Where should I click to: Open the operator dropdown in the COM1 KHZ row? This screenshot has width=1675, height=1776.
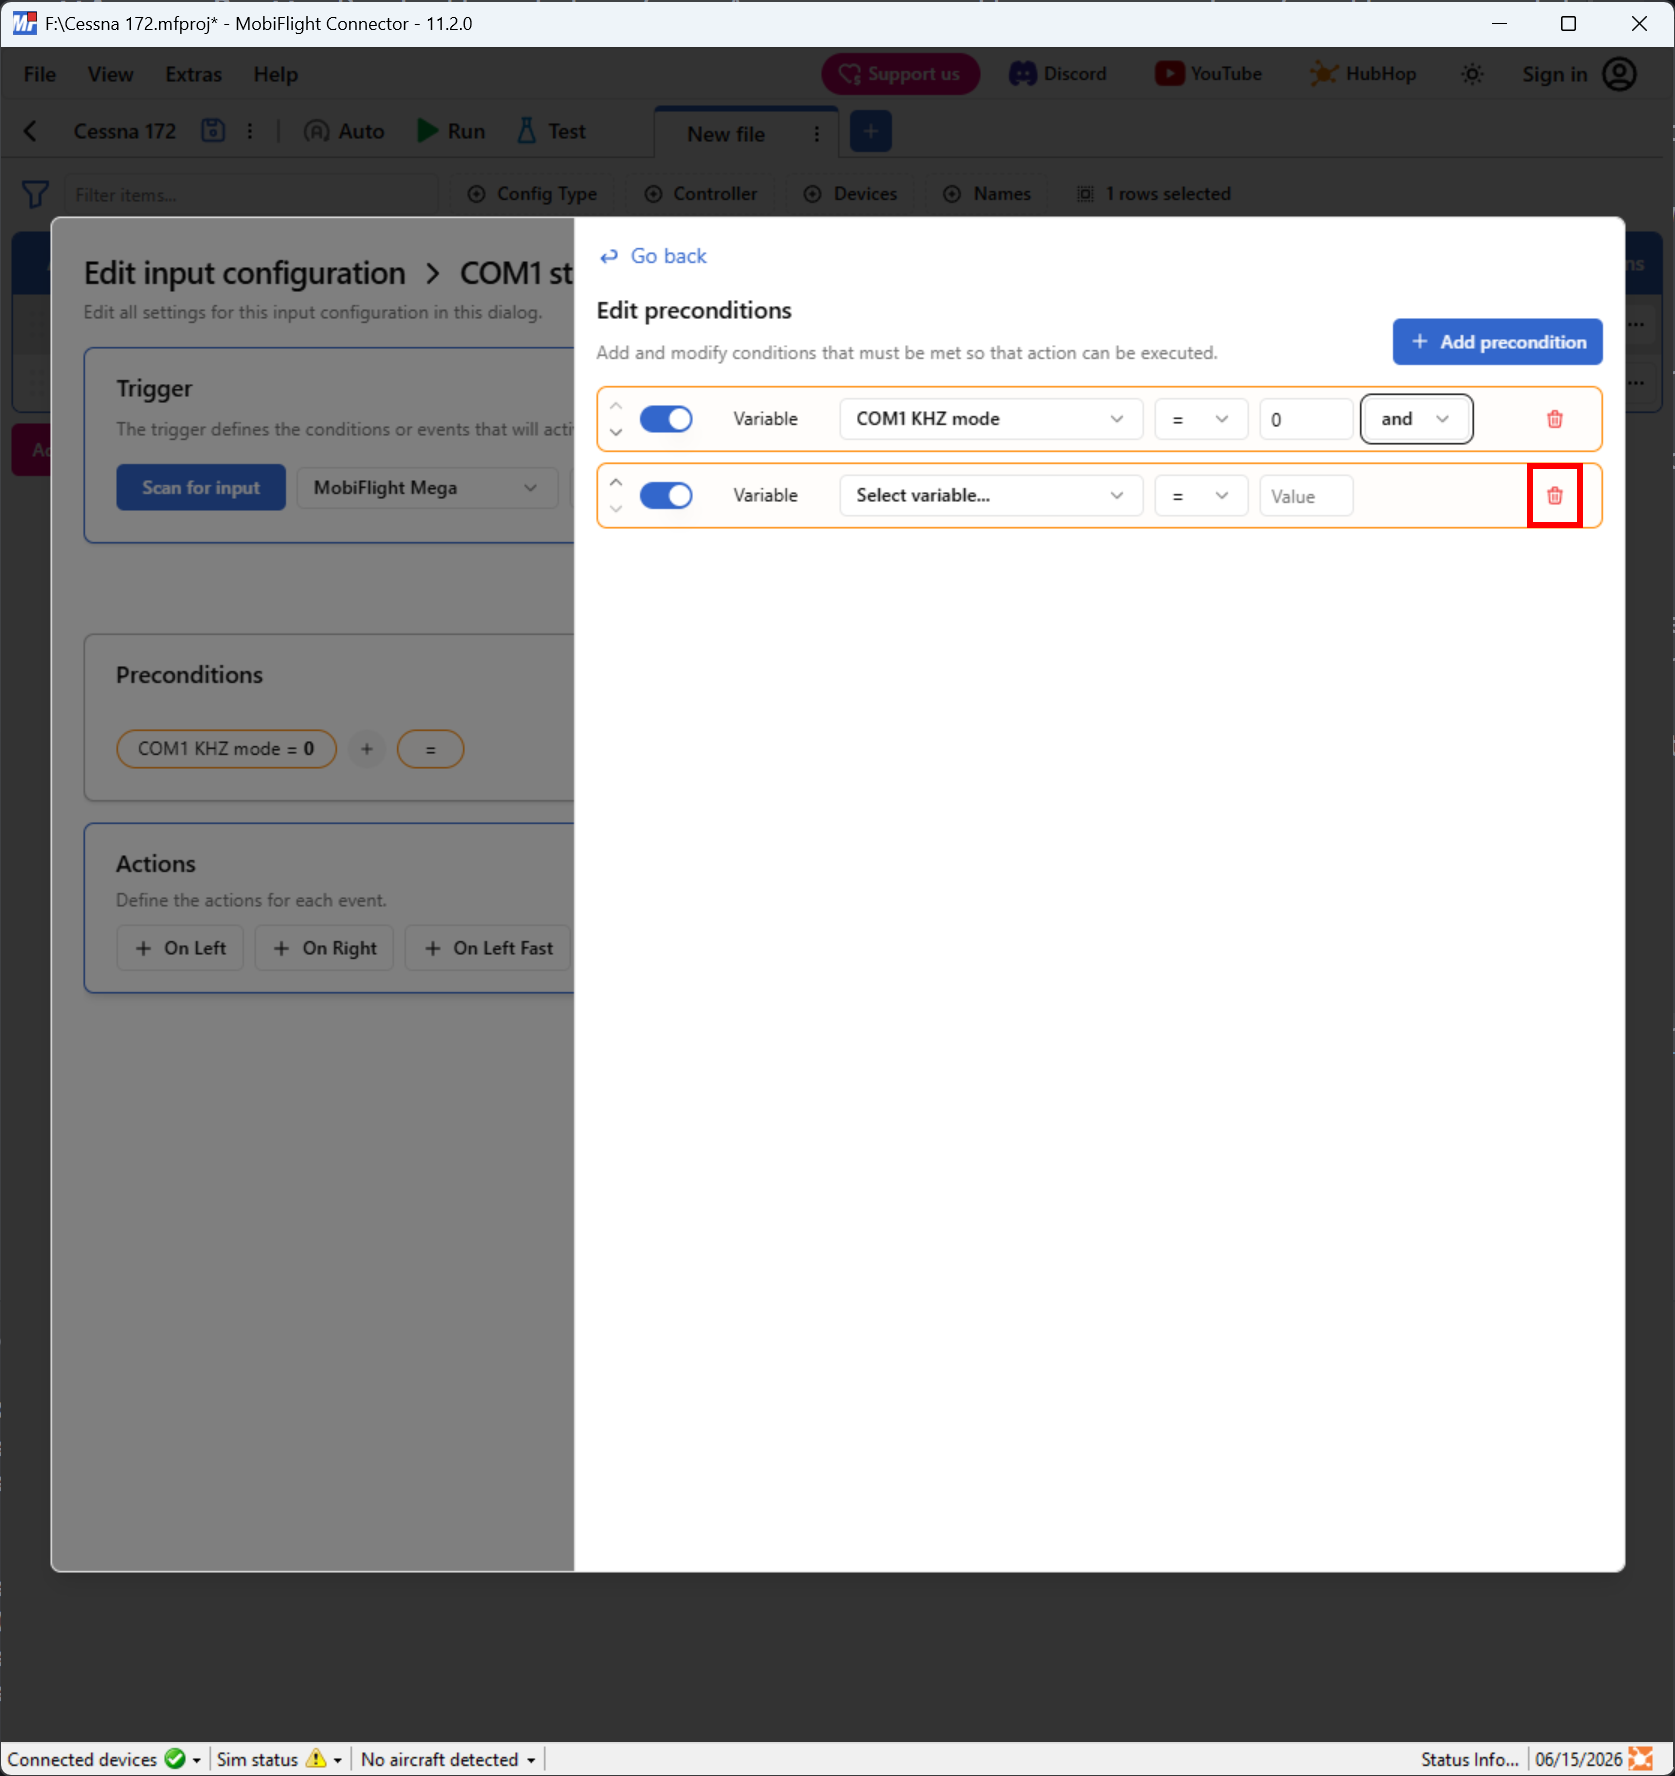click(1201, 419)
